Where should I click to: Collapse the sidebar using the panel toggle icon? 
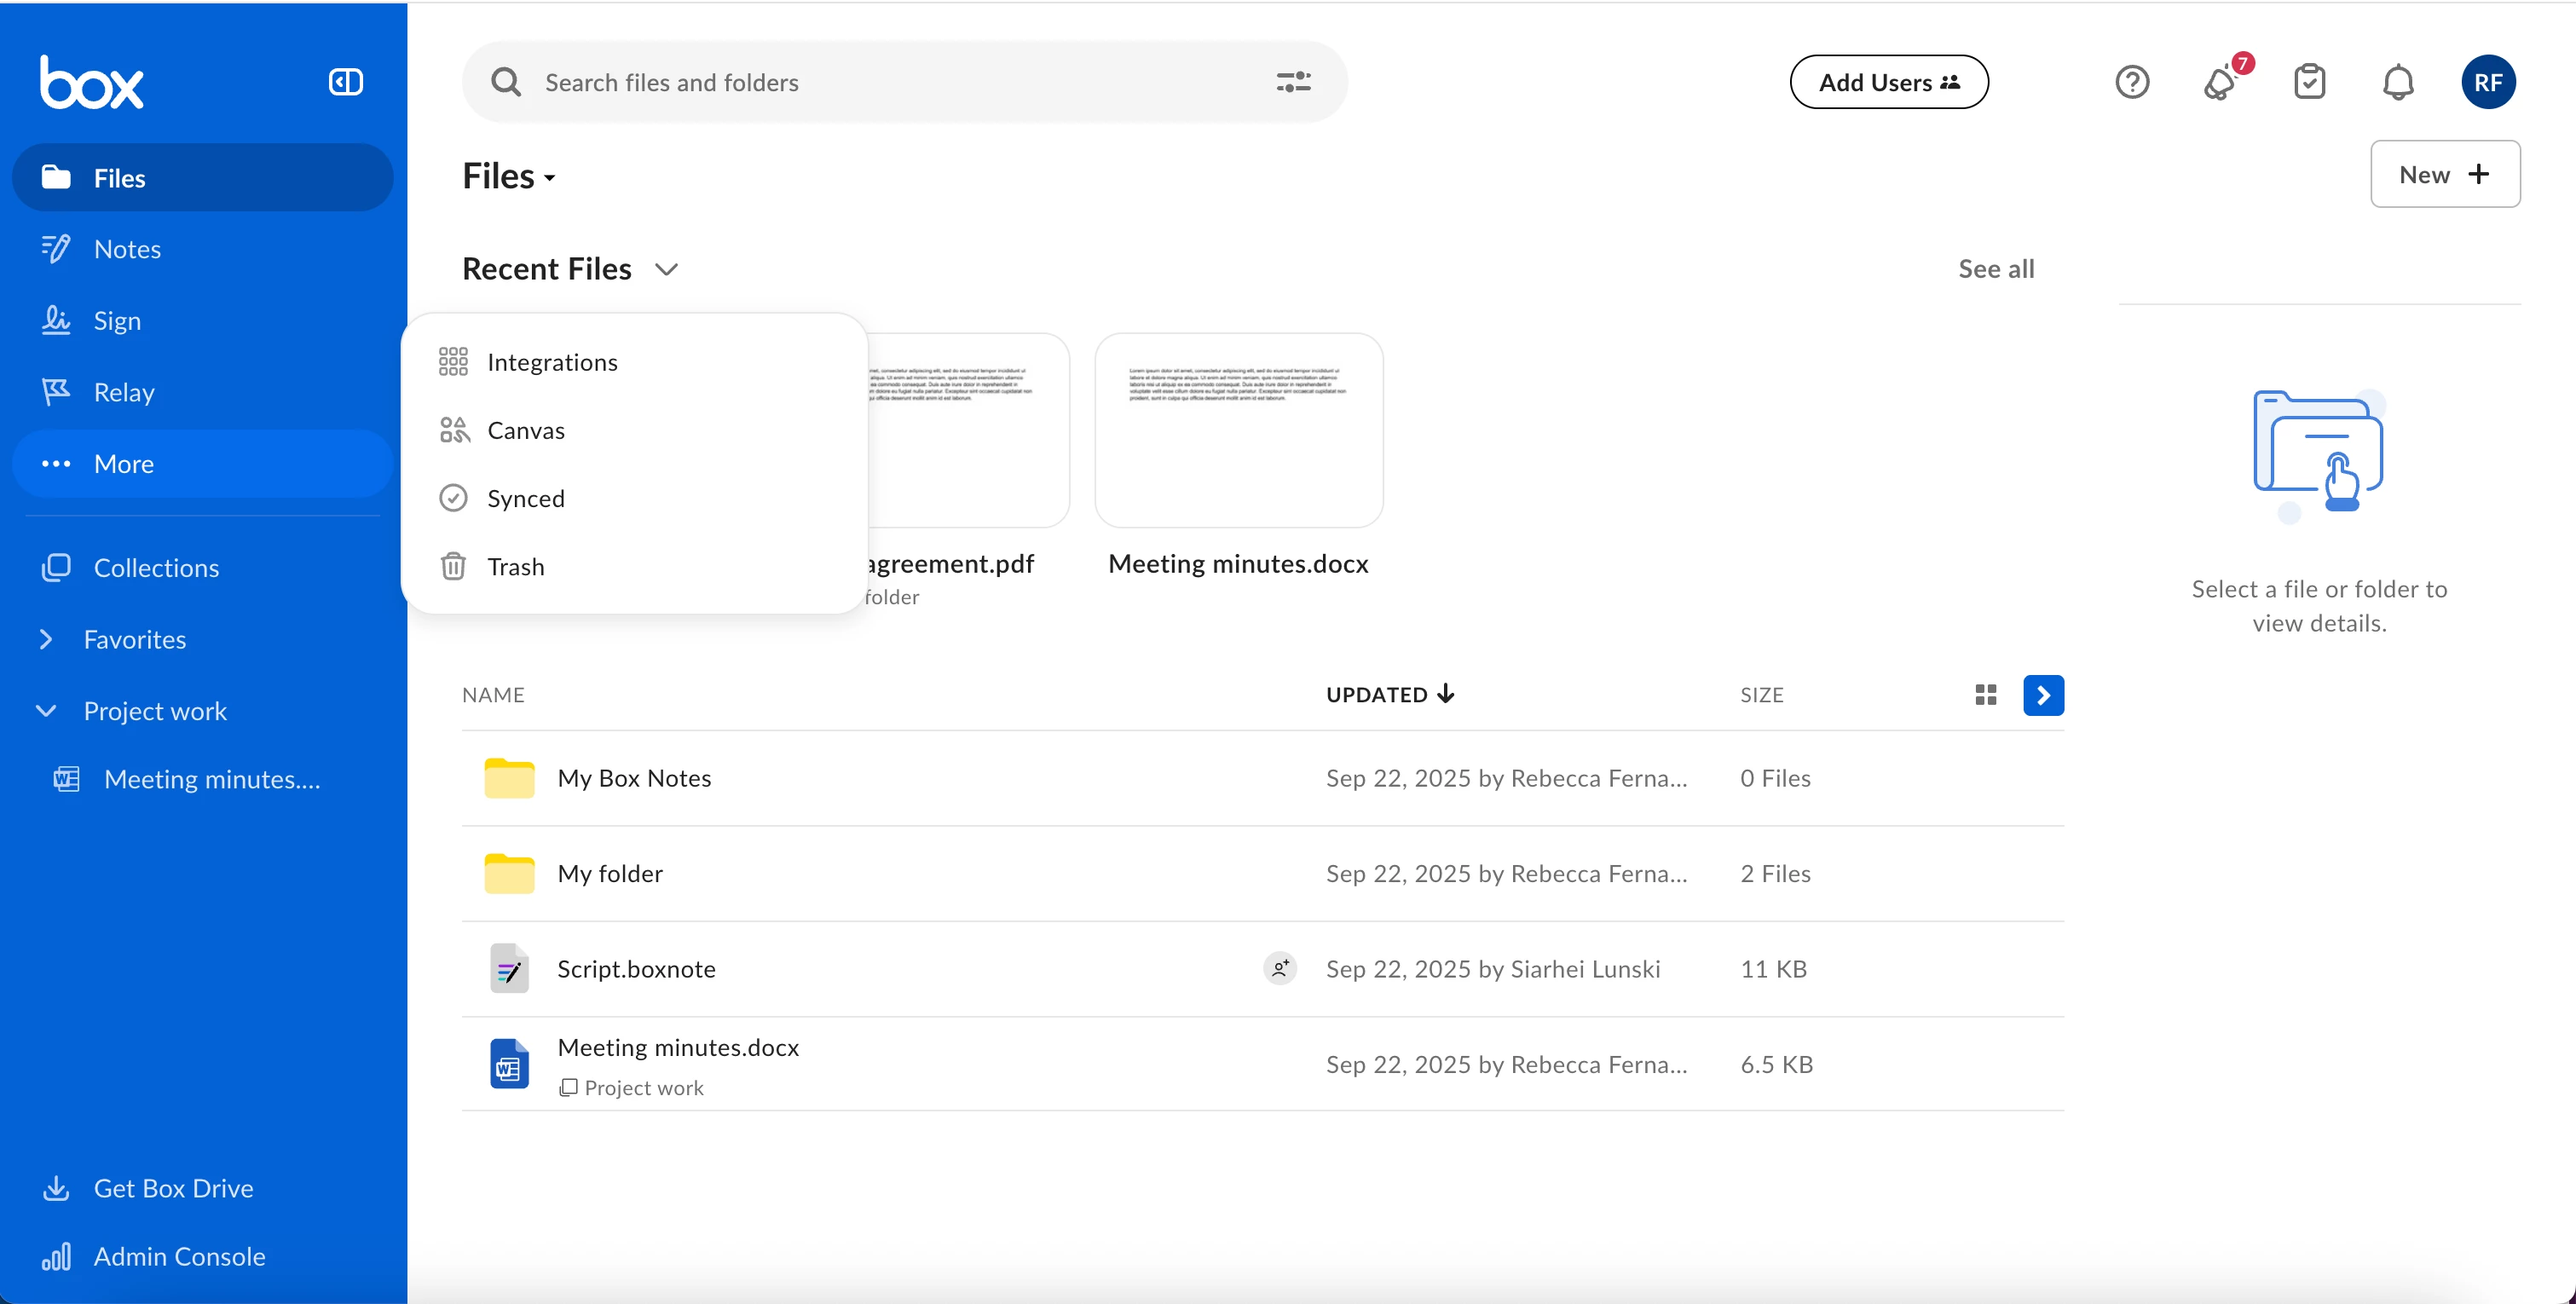[x=345, y=82]
